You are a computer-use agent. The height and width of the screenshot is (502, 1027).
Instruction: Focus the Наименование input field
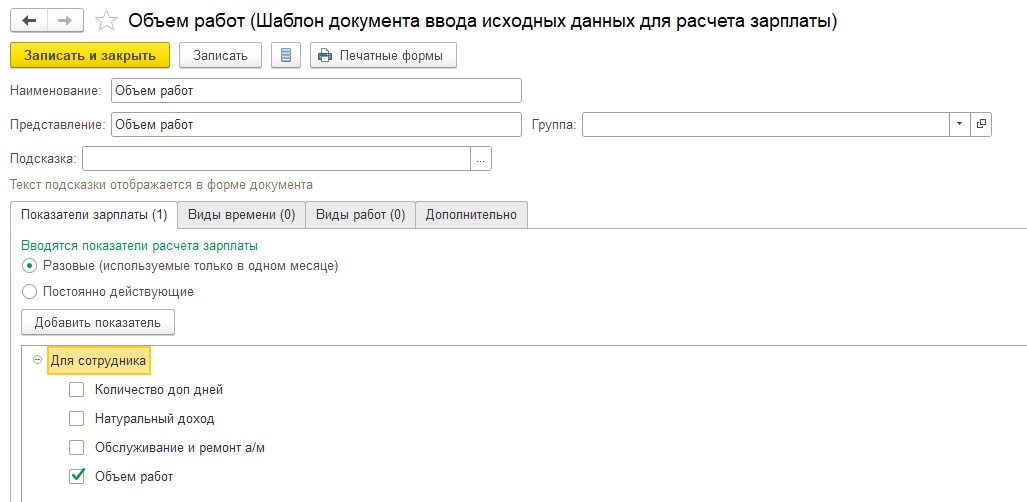pyautogui.click(x=316, y=90)
